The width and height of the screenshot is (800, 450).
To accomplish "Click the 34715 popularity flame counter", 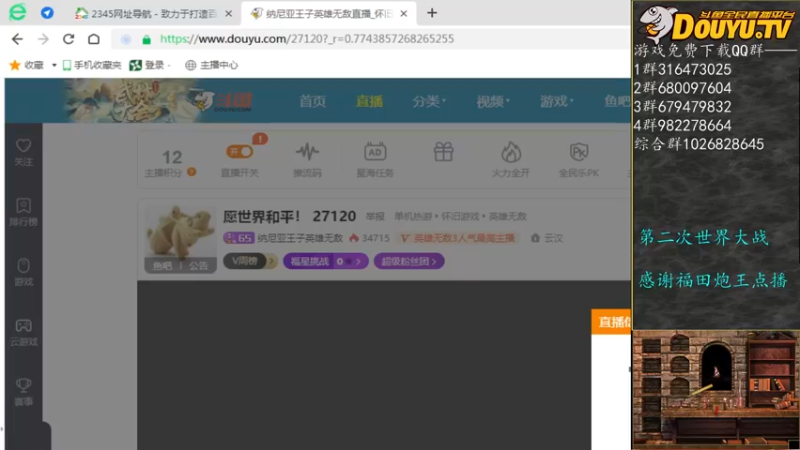I will pos(369,238).
